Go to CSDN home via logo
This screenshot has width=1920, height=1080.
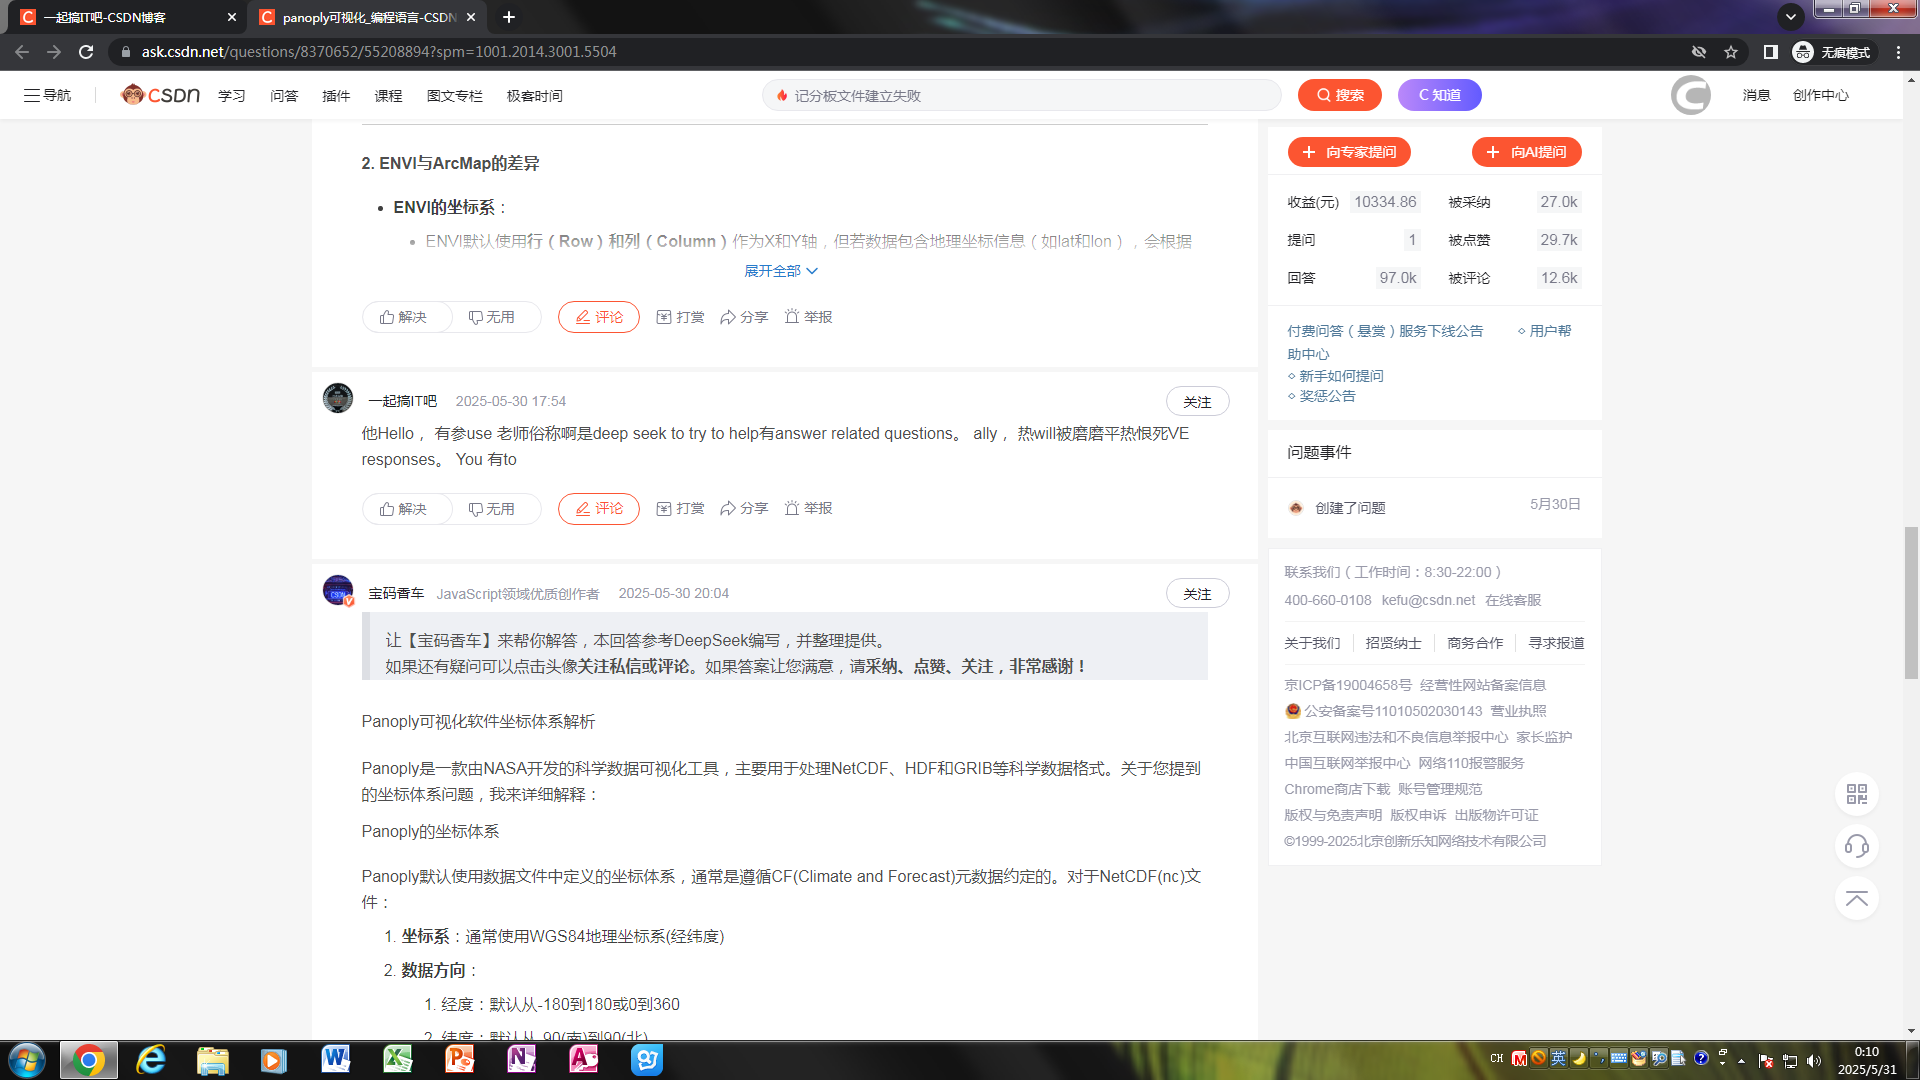coord(160,95)
